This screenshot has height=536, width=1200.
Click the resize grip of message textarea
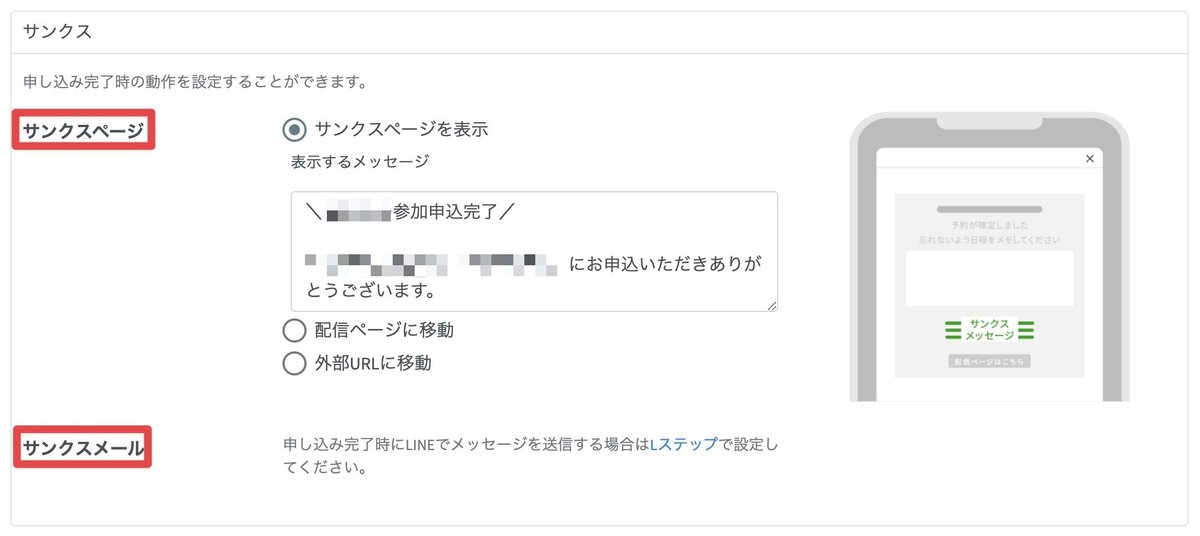pos(771,305)
